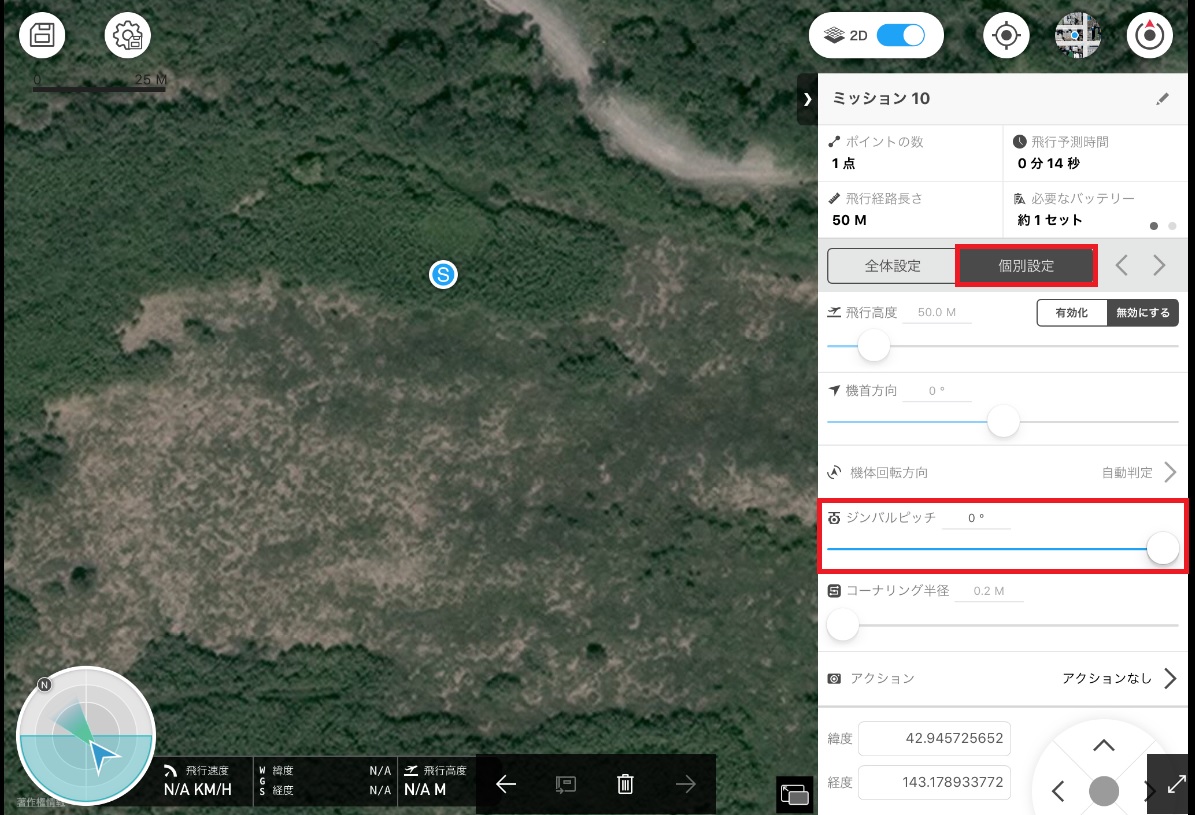1195x815 pixels.
Task: Click the ポイントの数 path icon
Action: coord(835,142)
